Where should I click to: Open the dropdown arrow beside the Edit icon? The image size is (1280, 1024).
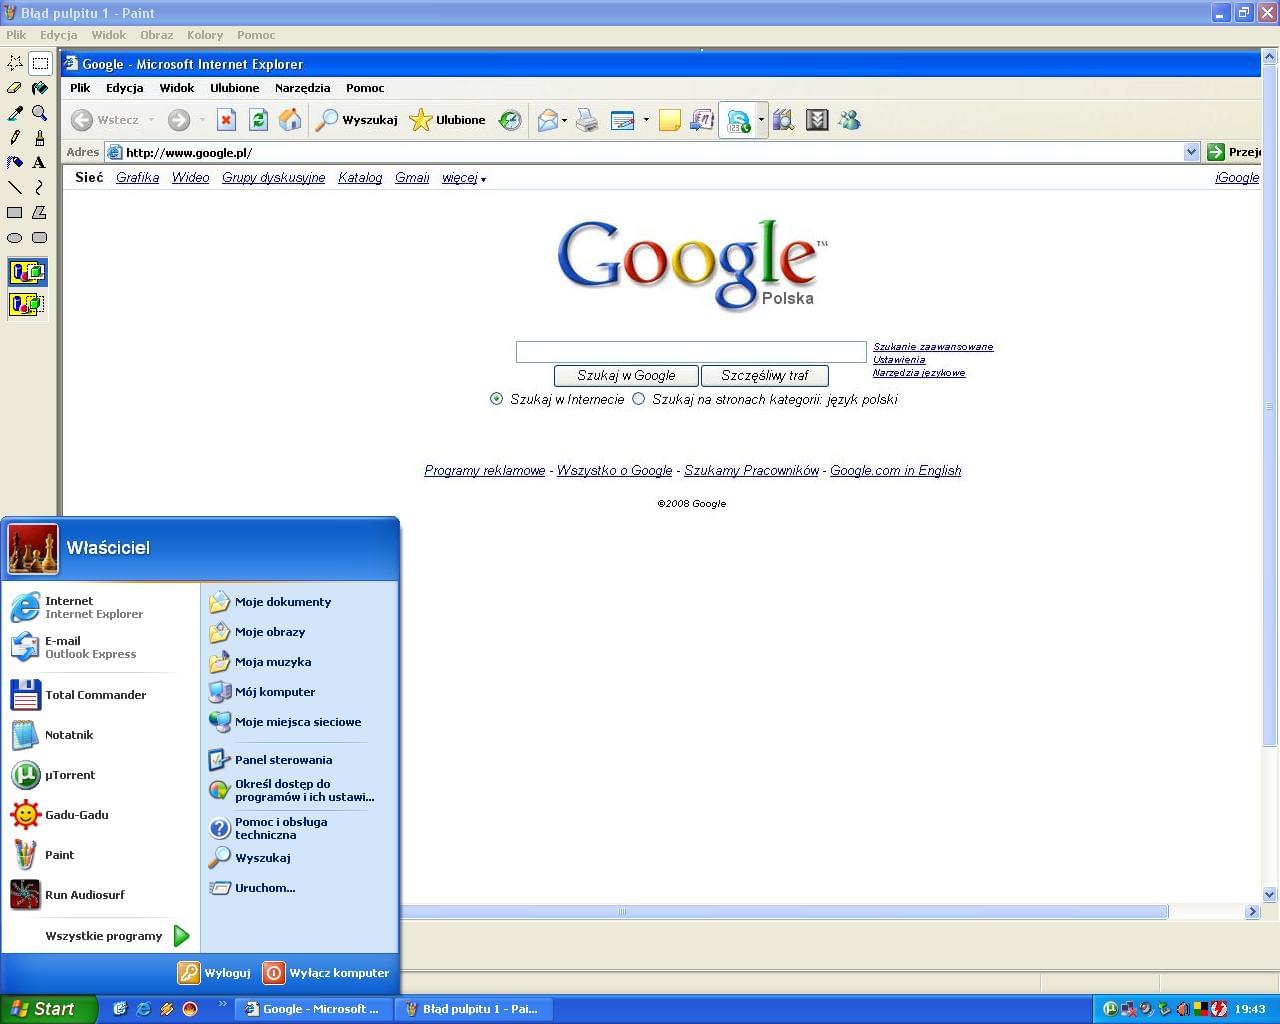(x=646, y=121)
